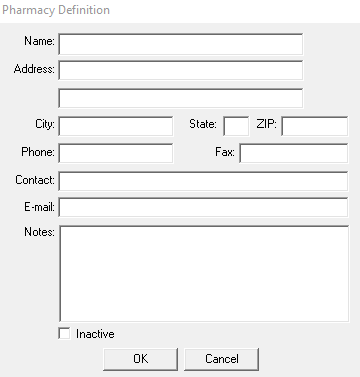Dismiss dialog using Cancel button
Screen dimensions: 360x377
222,359
